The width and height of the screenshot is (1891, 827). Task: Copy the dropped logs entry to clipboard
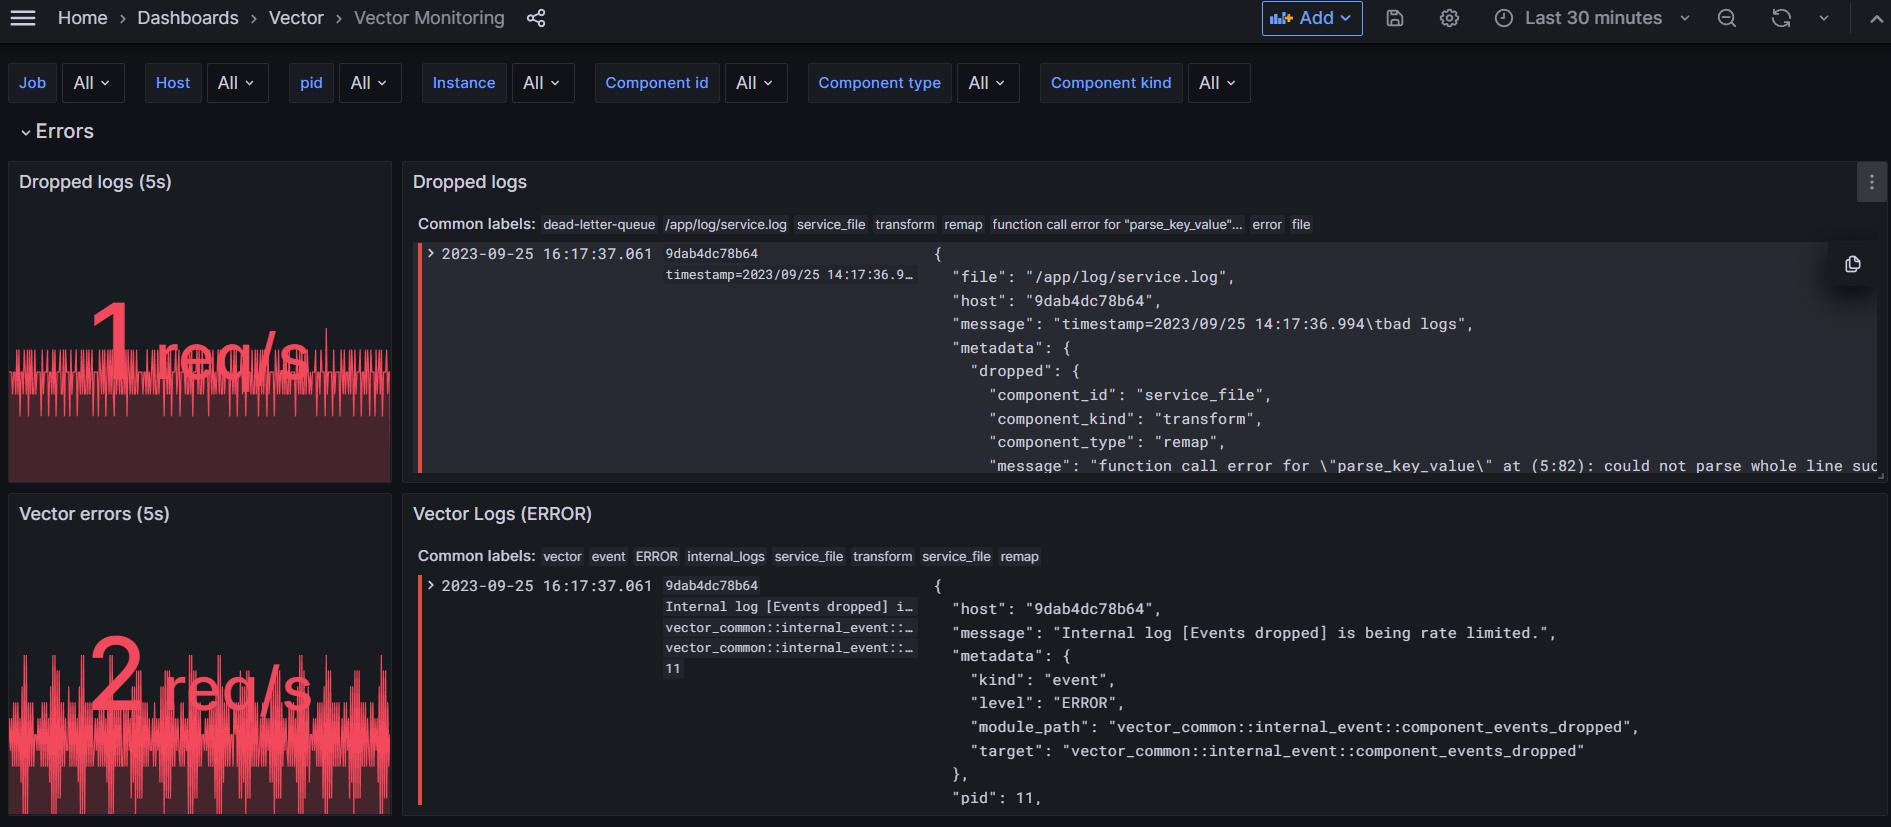point(1852,264)
